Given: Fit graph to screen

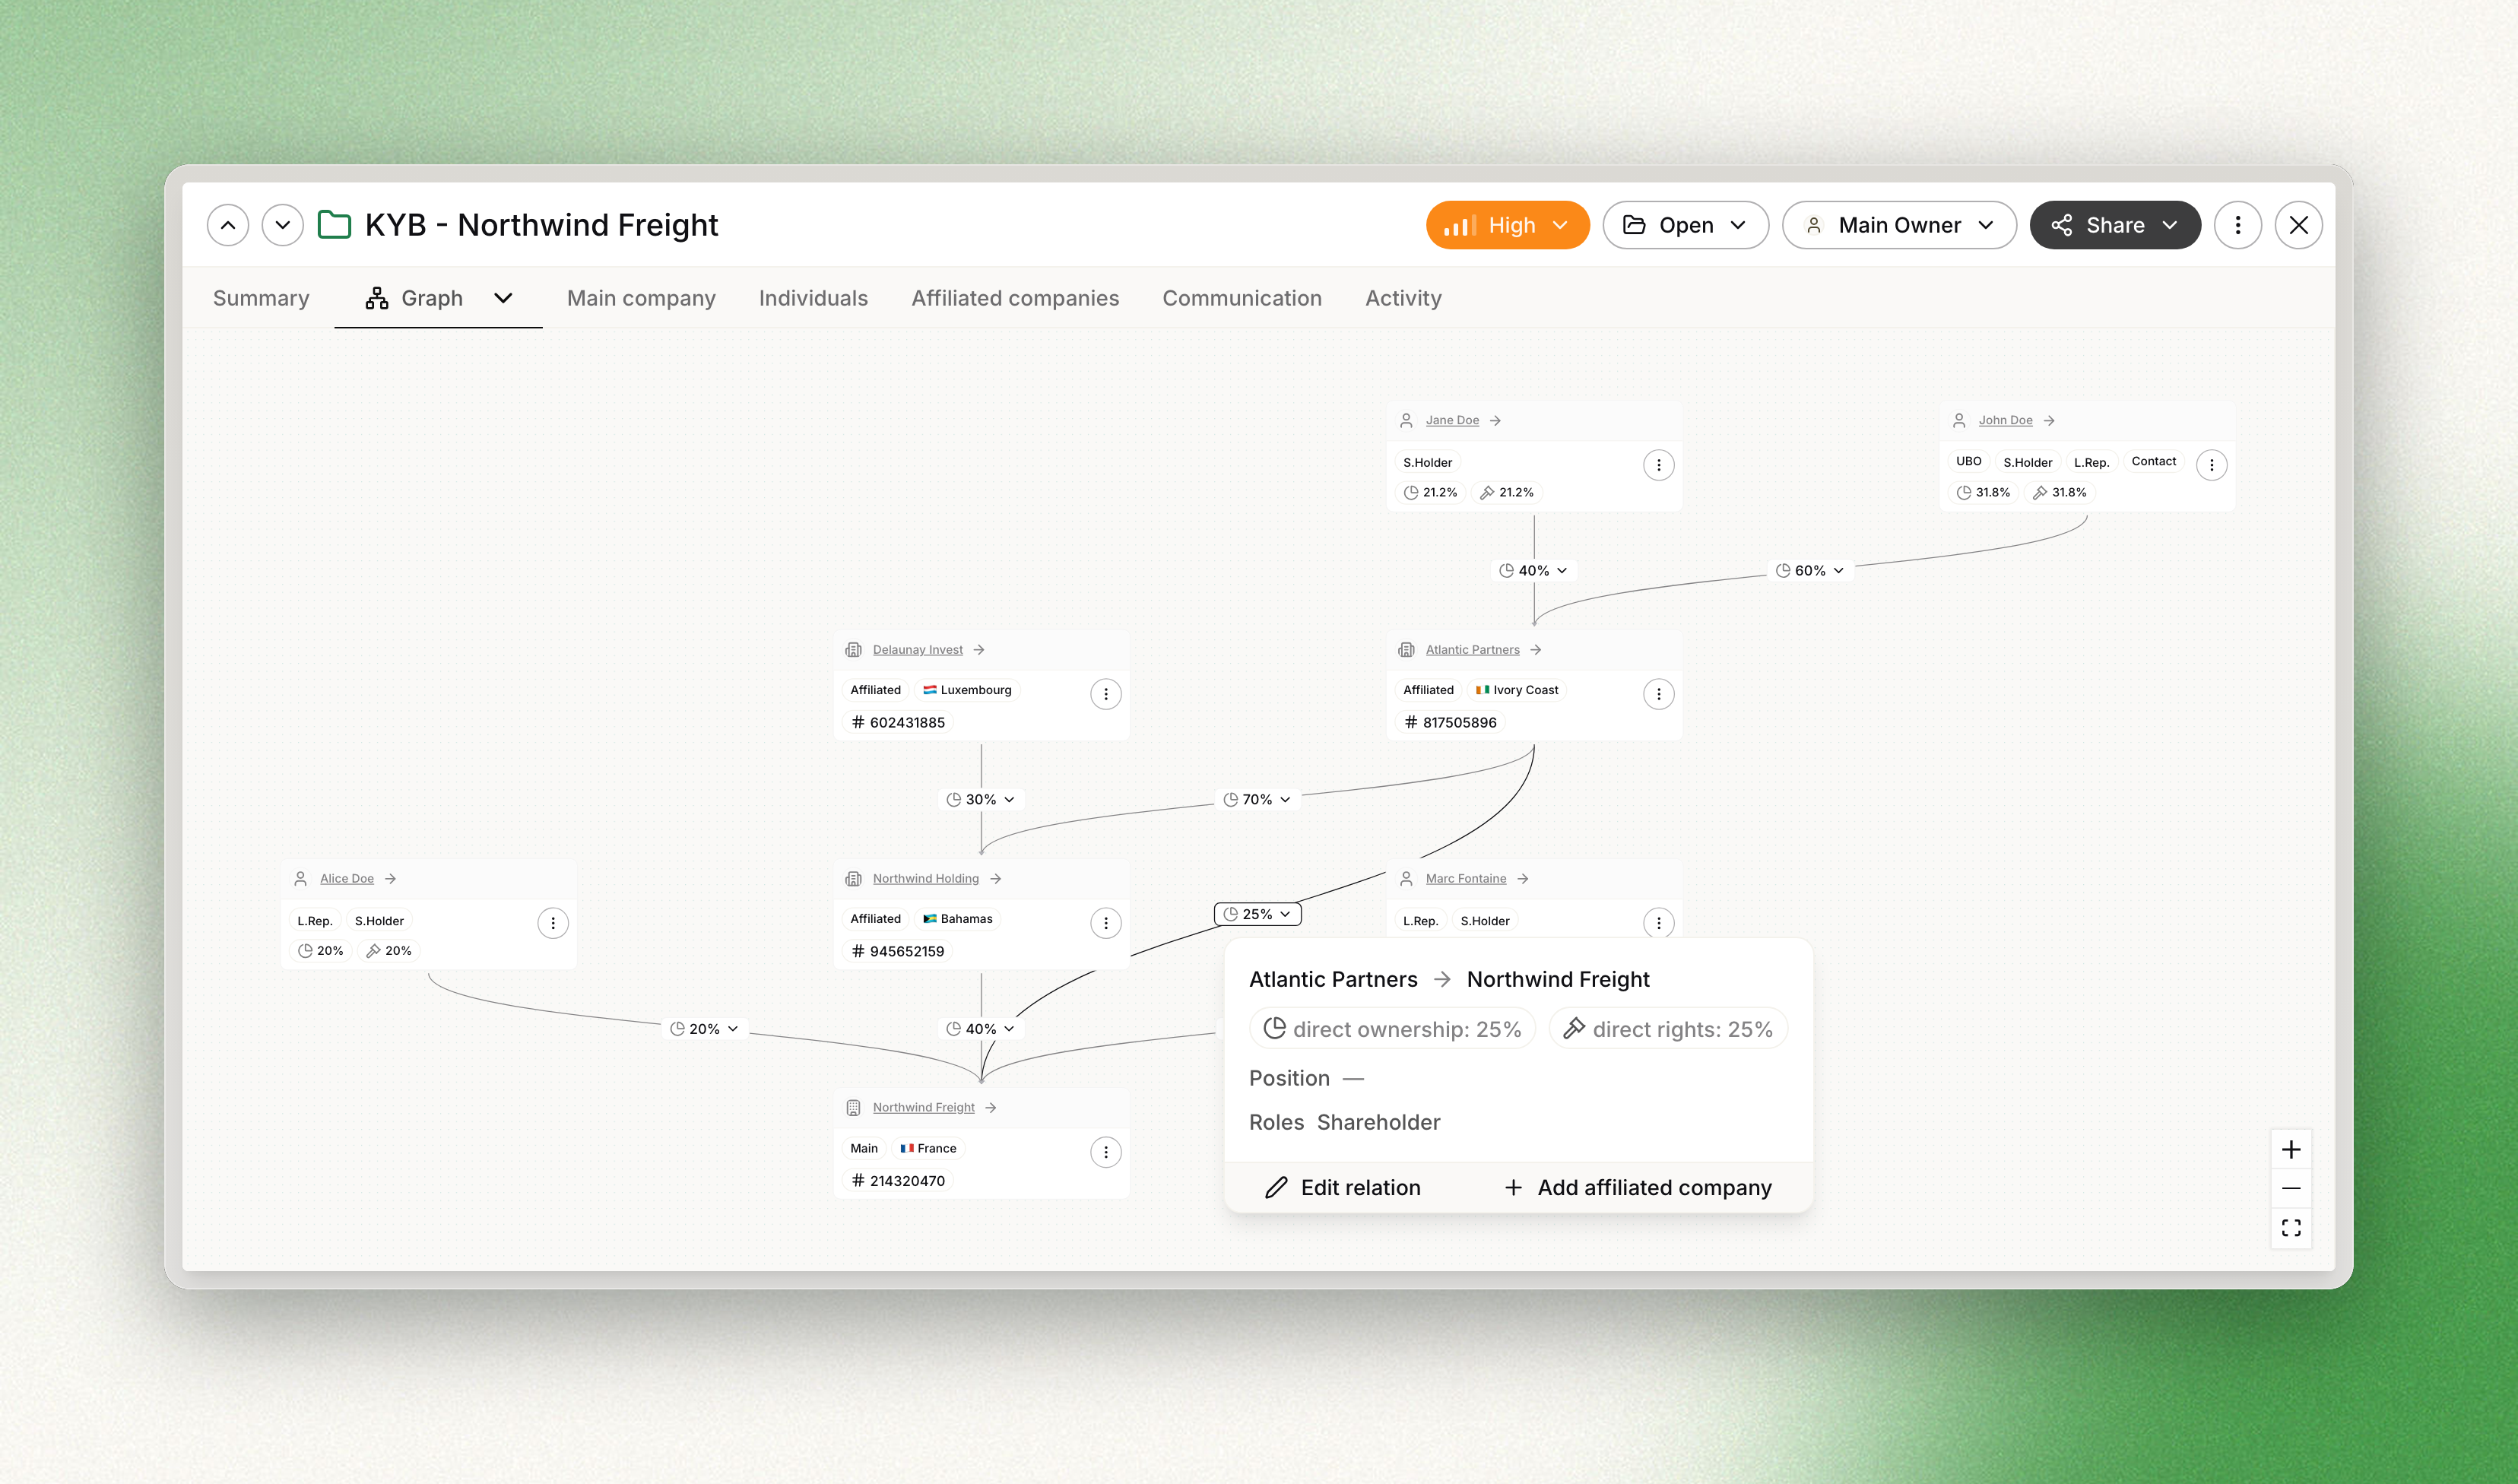Looking at the screenshot, I should (x=2291, y=1228).
